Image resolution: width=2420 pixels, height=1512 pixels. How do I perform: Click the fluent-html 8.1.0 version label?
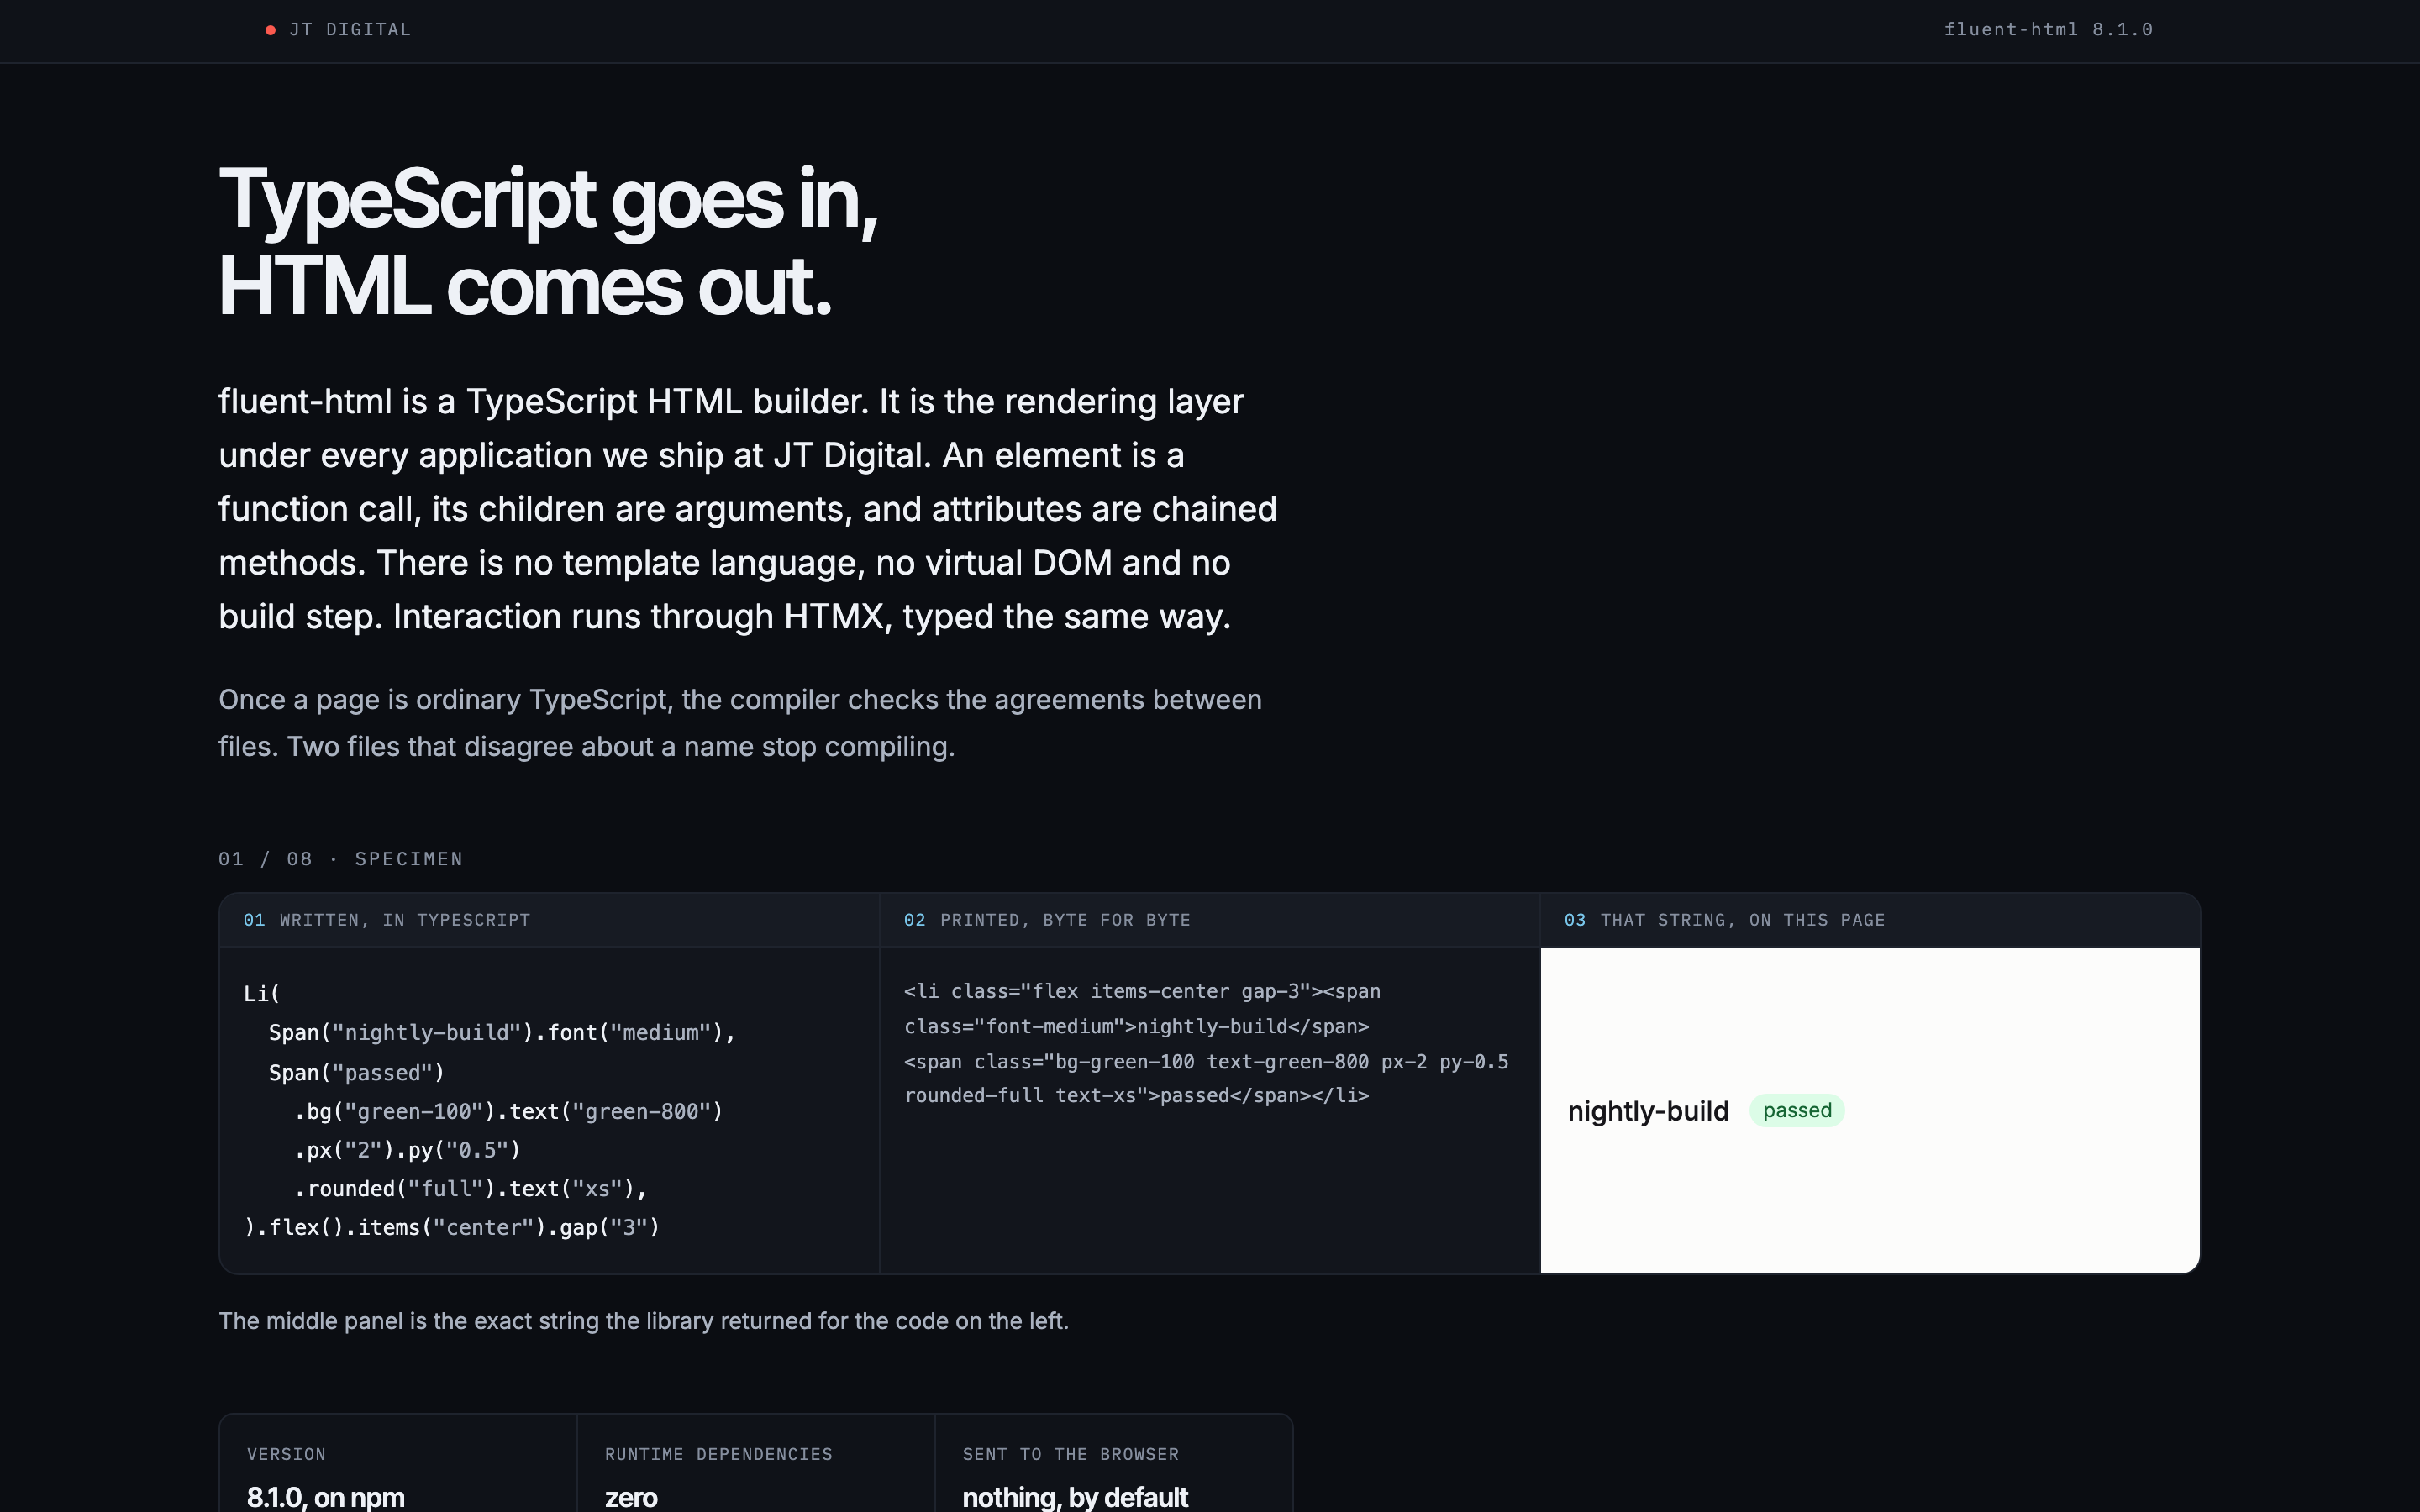click(x=2048, y=30)
